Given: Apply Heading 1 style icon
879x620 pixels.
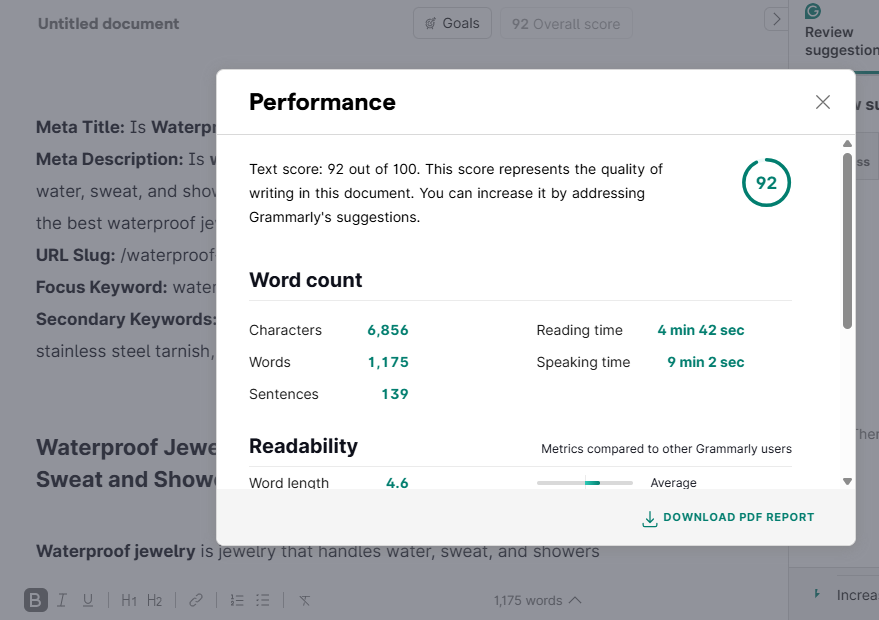Looking at the screenshot, I should (x=129, y=600).
